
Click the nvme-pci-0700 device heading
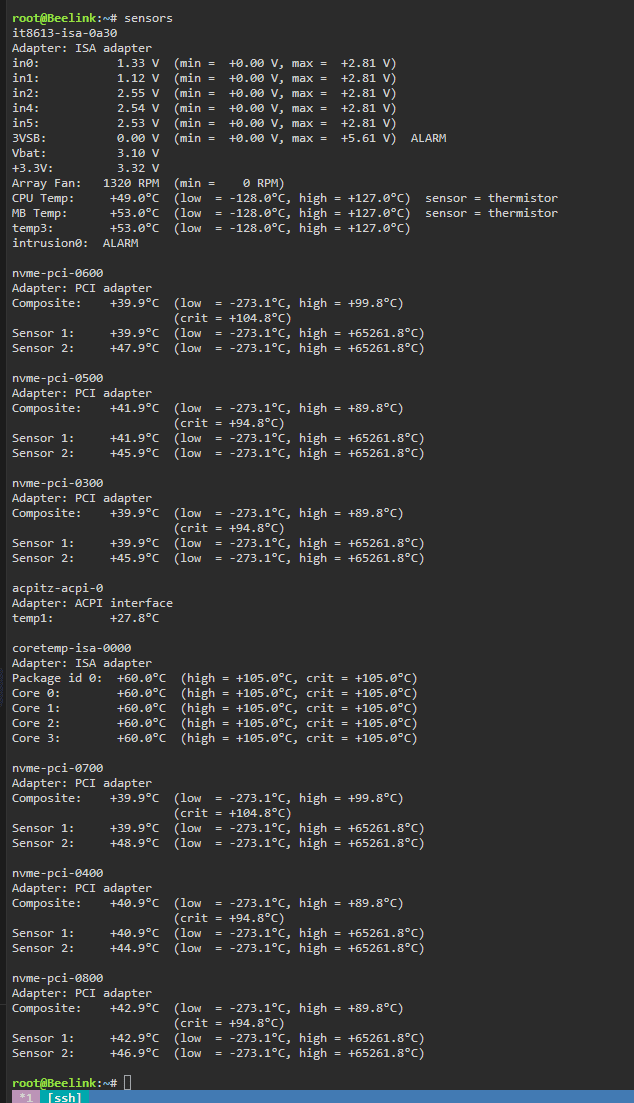[x=57, y=768]
